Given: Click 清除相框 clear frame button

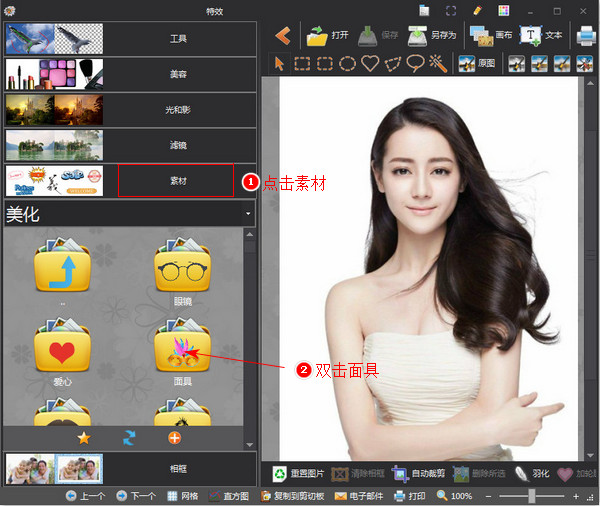Looking at the screenshot, I should (x=358, y=474).
